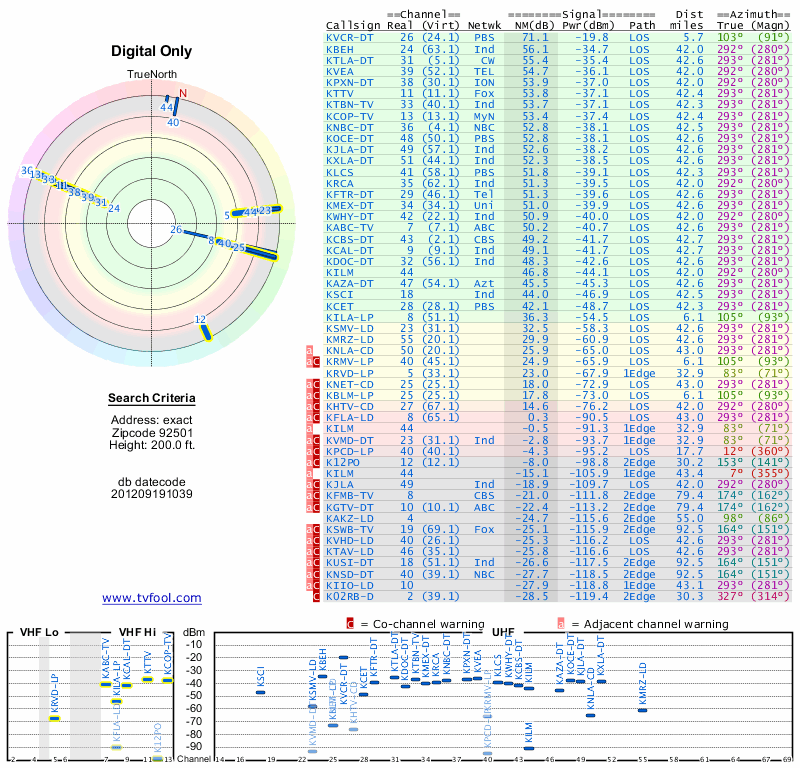Open the KVEA callsign table entry
Screen dimensions: 800x768
pos(340,71)
